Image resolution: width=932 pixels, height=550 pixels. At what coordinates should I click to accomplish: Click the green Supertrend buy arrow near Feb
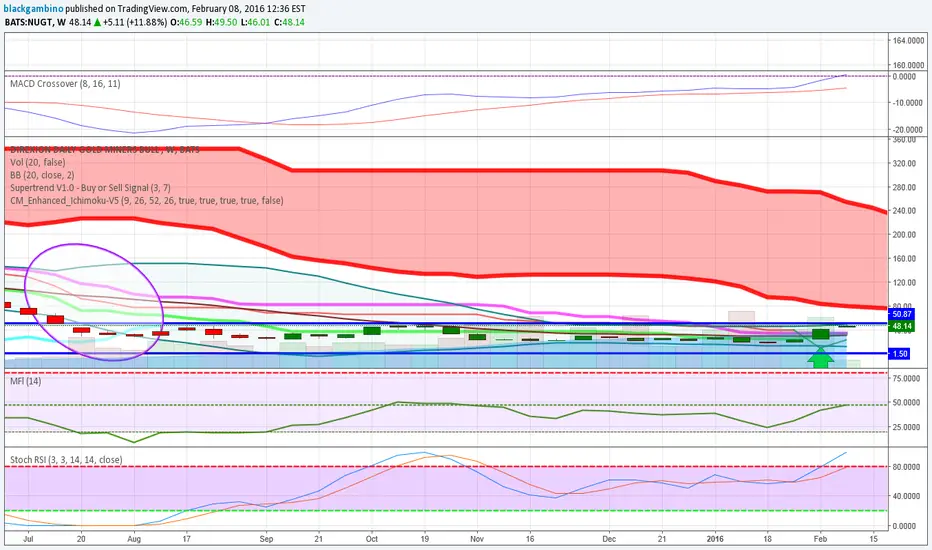pyautogui.click(x=820, y=358)
